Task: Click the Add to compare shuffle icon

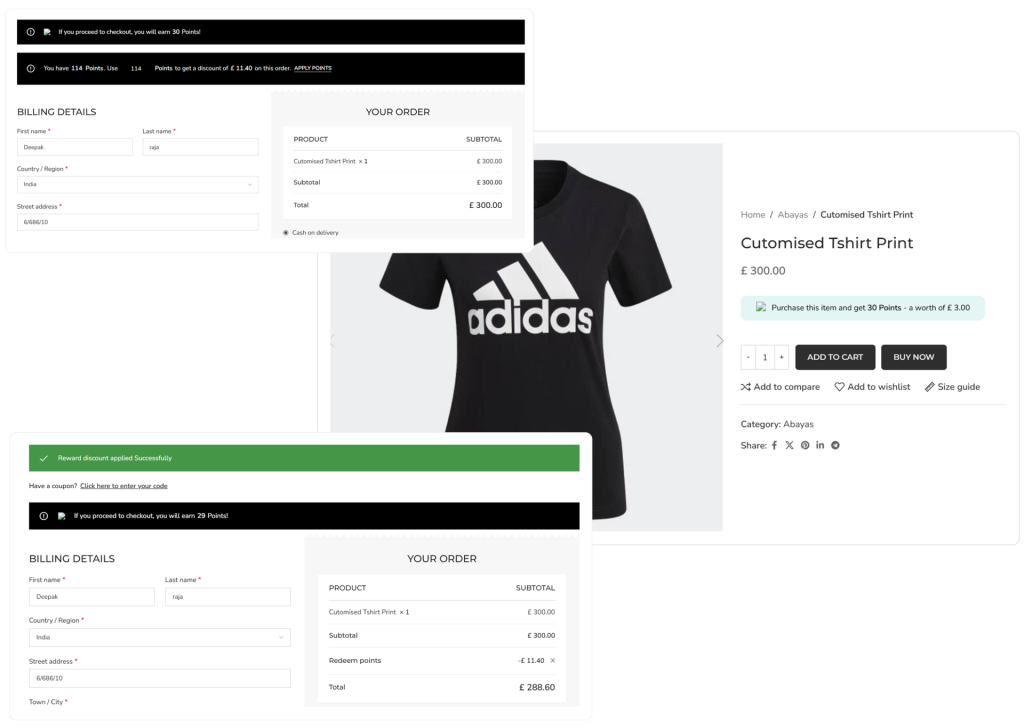Action: (745, 387)
